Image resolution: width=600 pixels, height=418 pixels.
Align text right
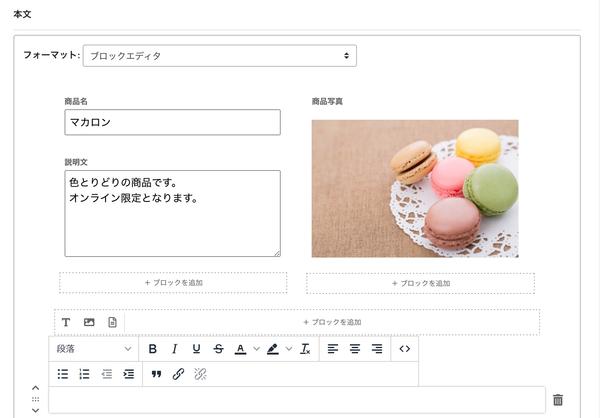377,349
